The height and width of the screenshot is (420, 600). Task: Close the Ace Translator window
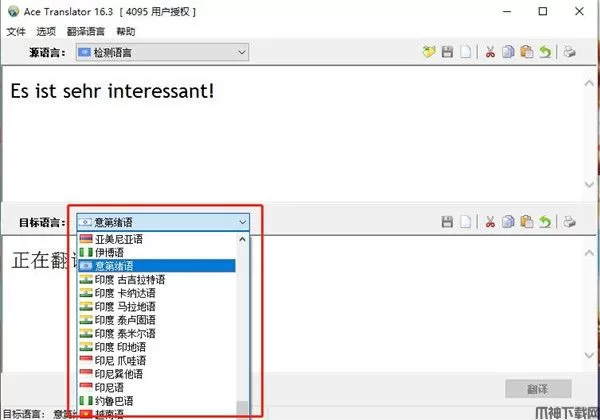tap(579, 11)
